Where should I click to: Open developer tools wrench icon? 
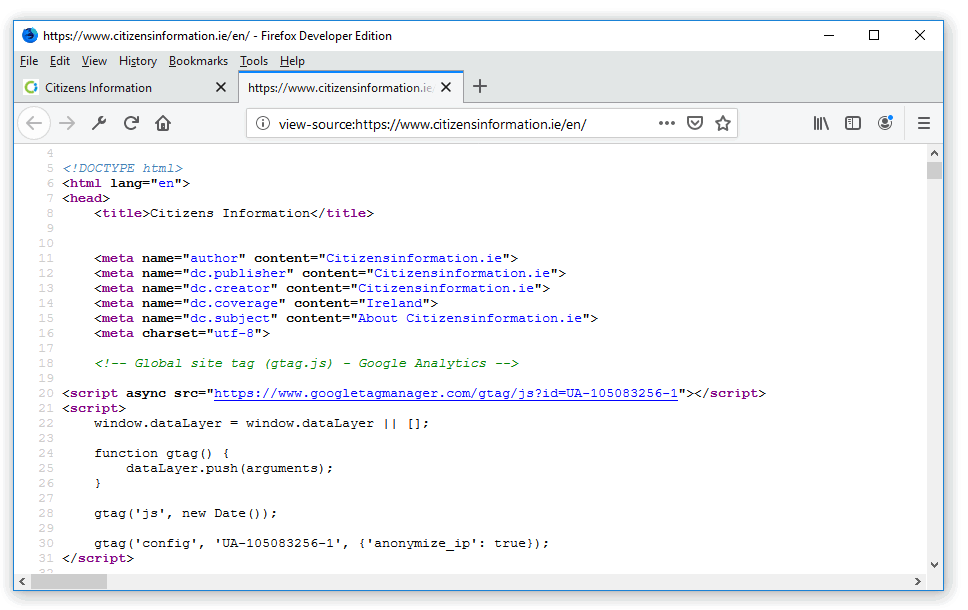[x=99, y=123]
